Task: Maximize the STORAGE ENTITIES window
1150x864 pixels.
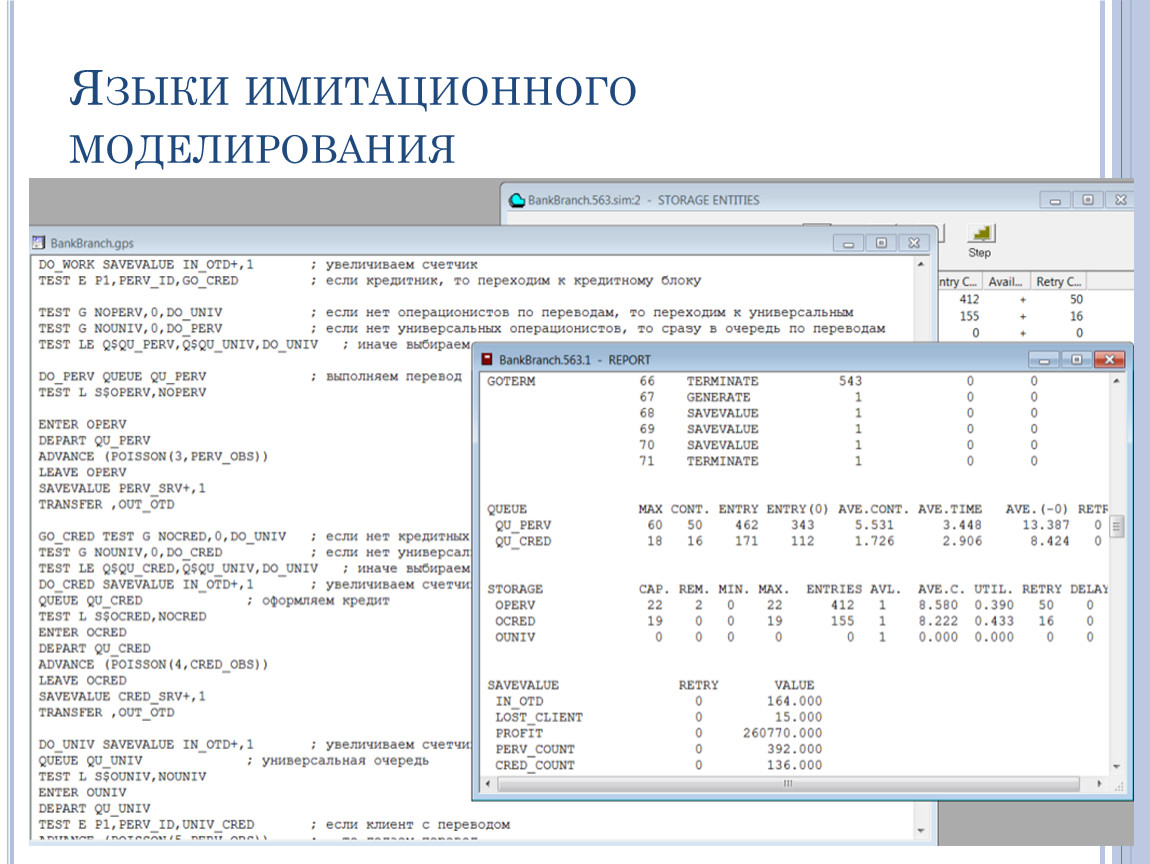Action: (x=1088, y=199)
